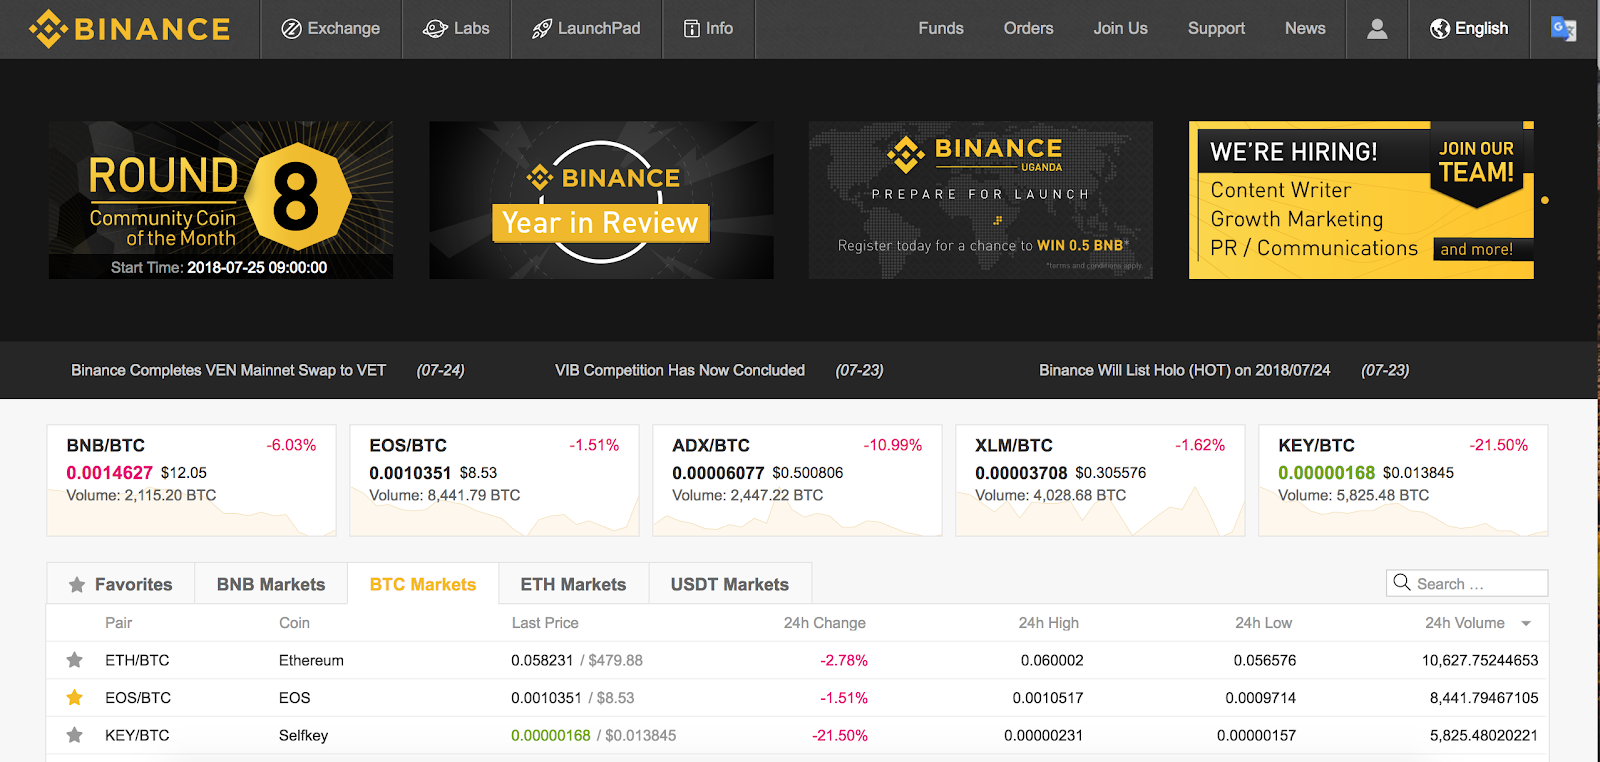Click the Google Translate icon
Image resolution: width=1600 pixels, height=762 pixels.
click(1563, 29)
